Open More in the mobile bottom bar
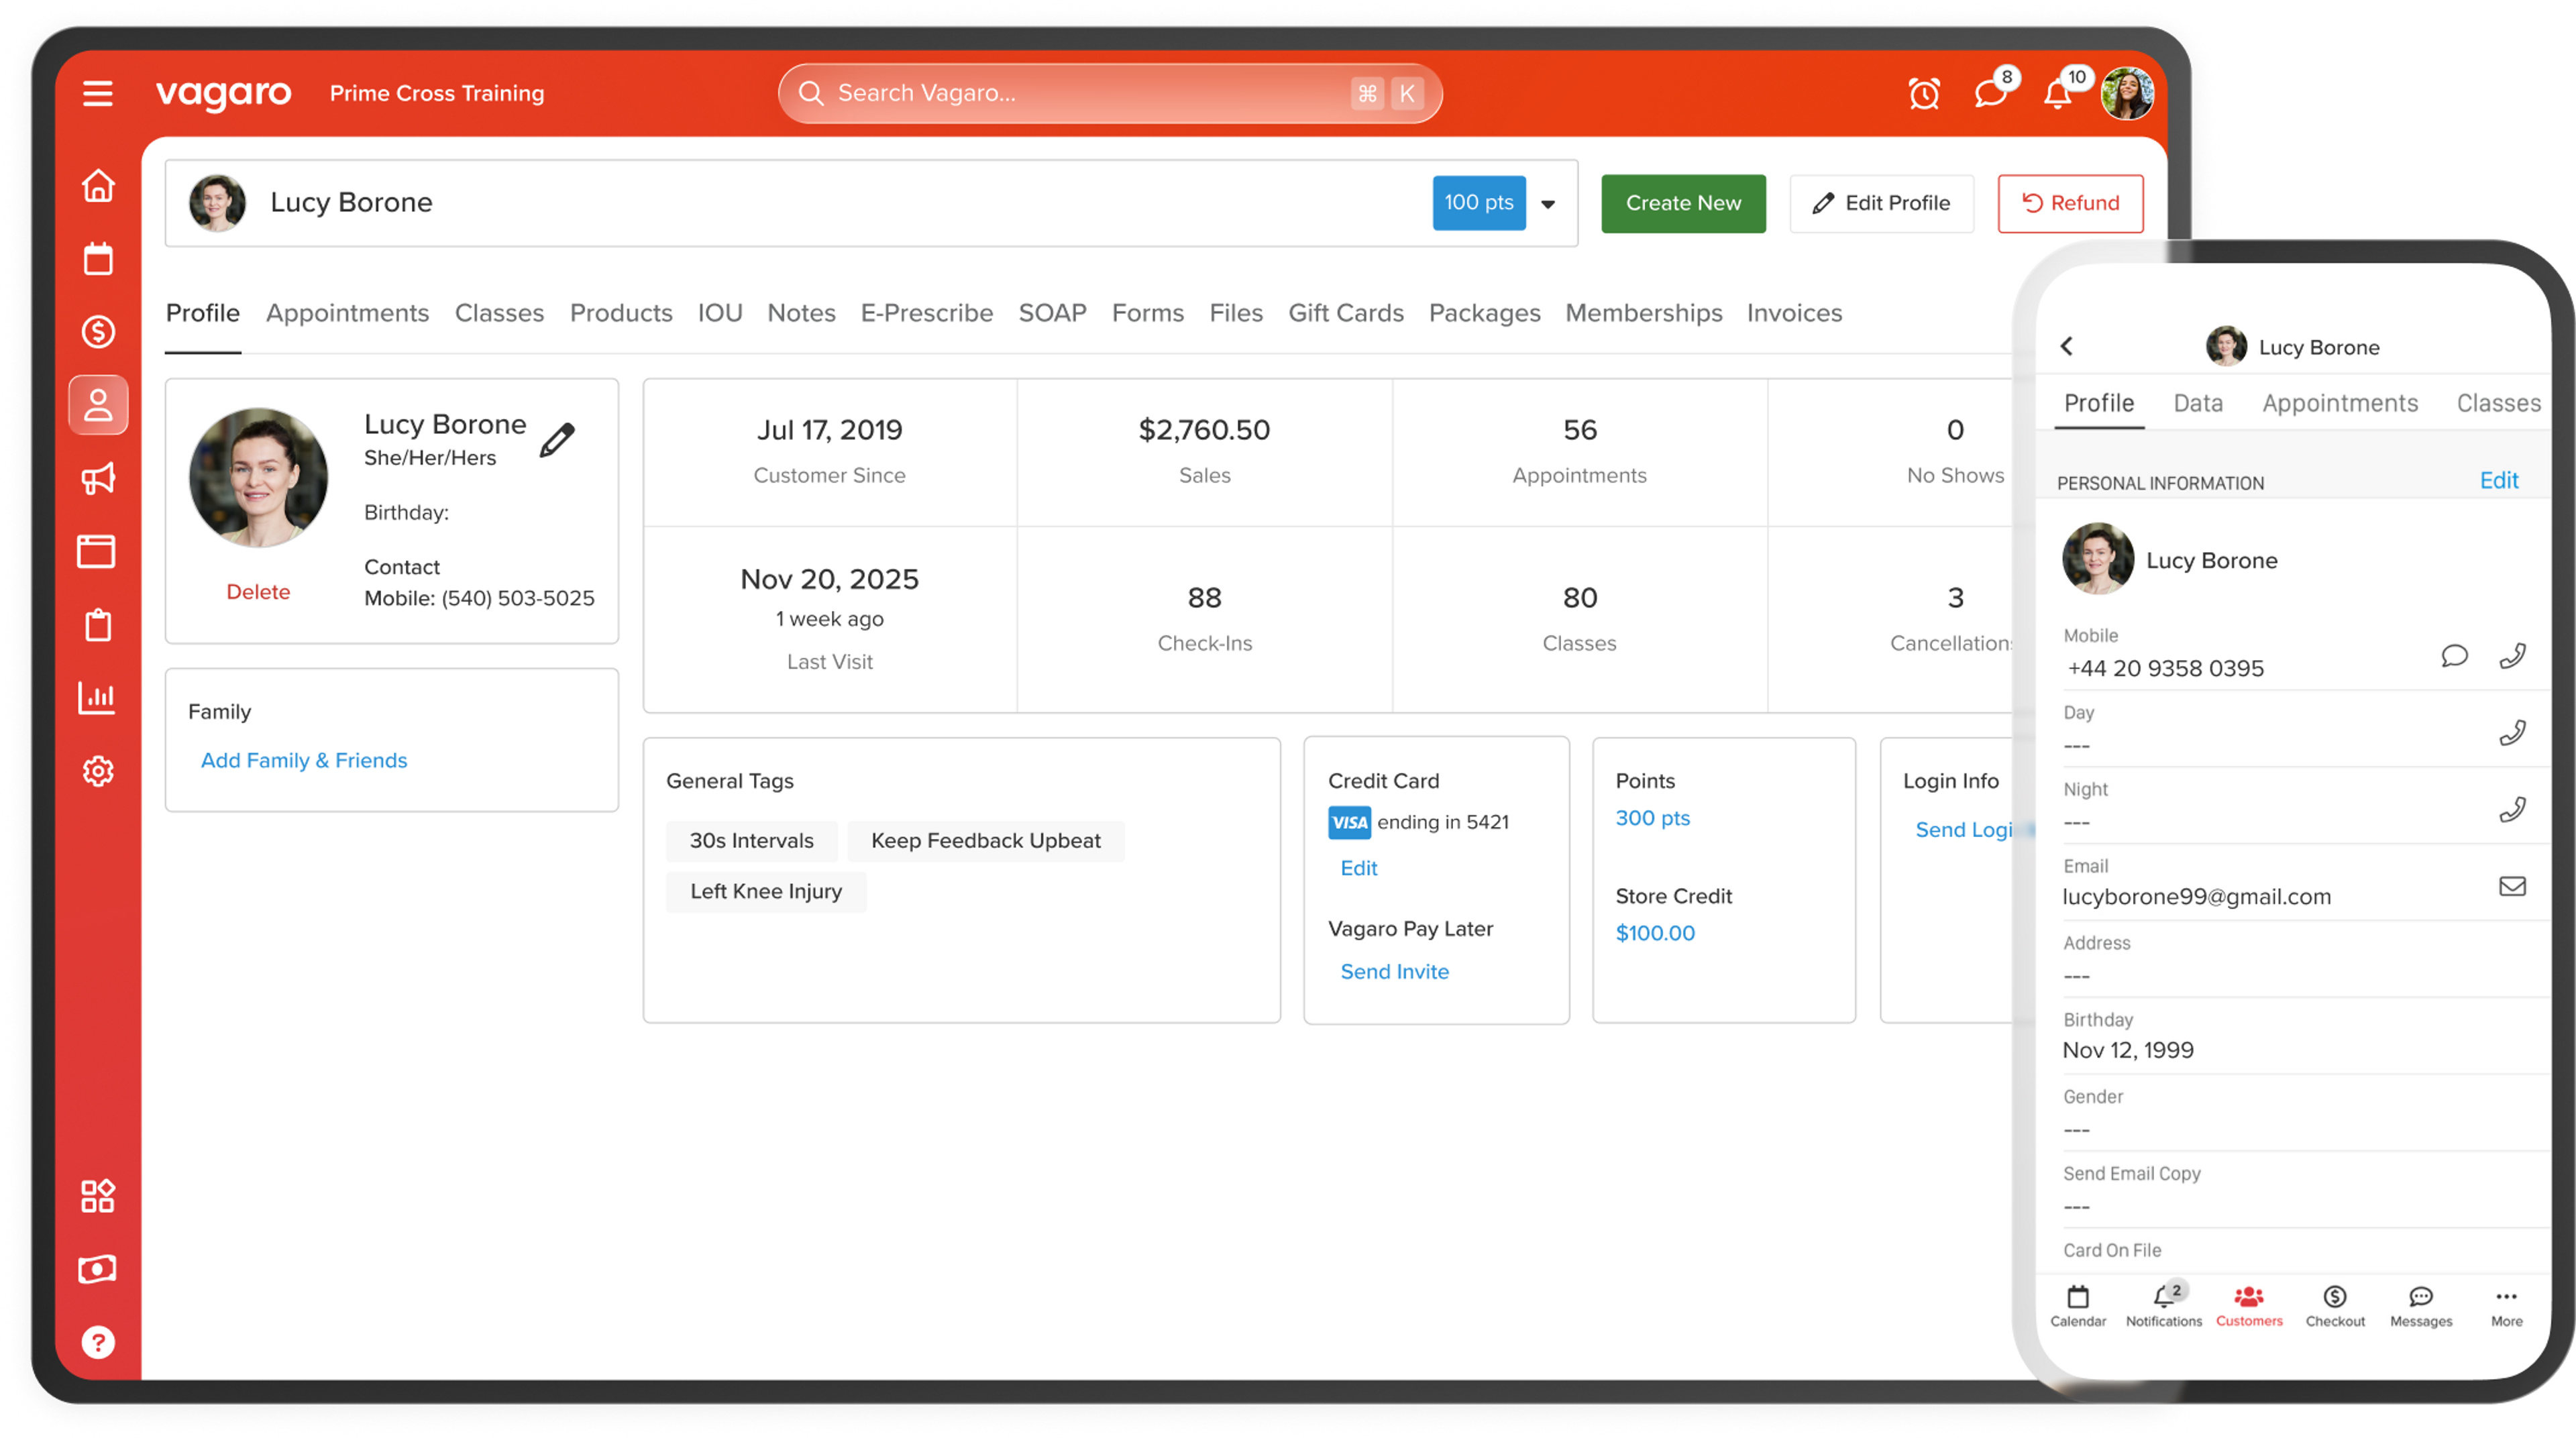This screenshot has height=1440, width=2576. [x=2507, y=1306]
